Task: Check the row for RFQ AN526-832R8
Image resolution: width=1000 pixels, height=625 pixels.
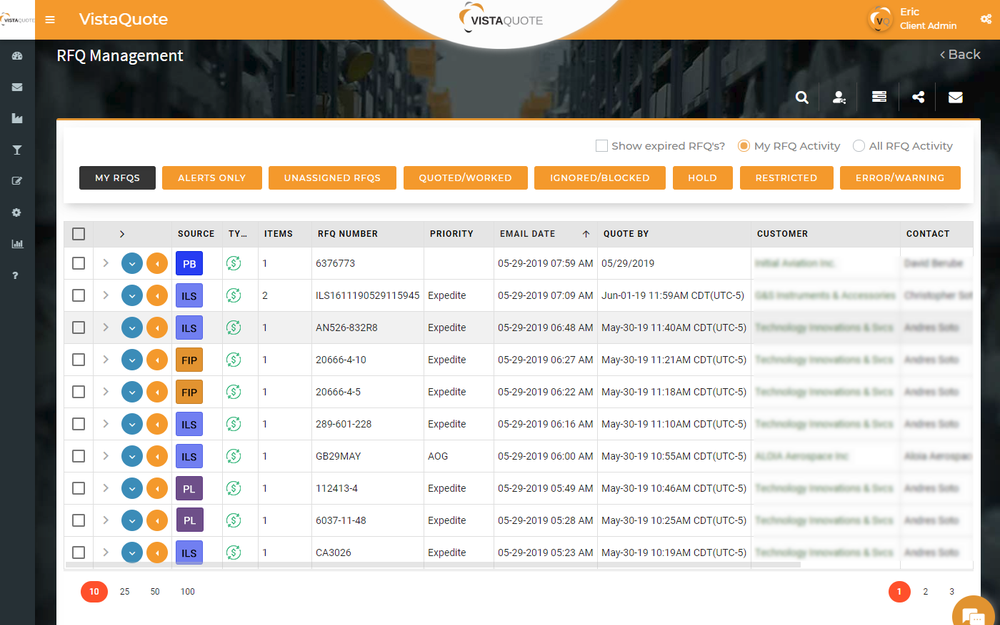Action: coord(78,328)
